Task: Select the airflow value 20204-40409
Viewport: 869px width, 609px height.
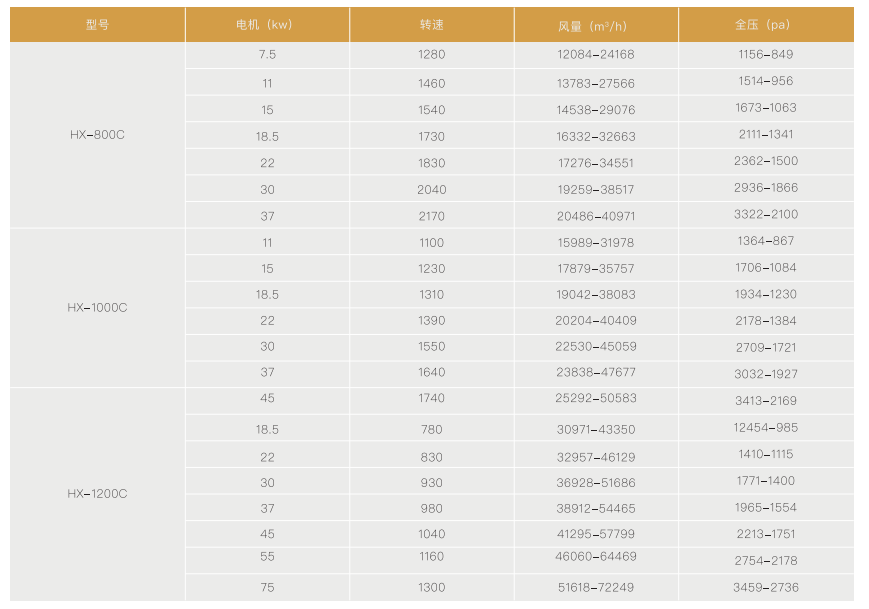Action: click(x=596, y=321)
